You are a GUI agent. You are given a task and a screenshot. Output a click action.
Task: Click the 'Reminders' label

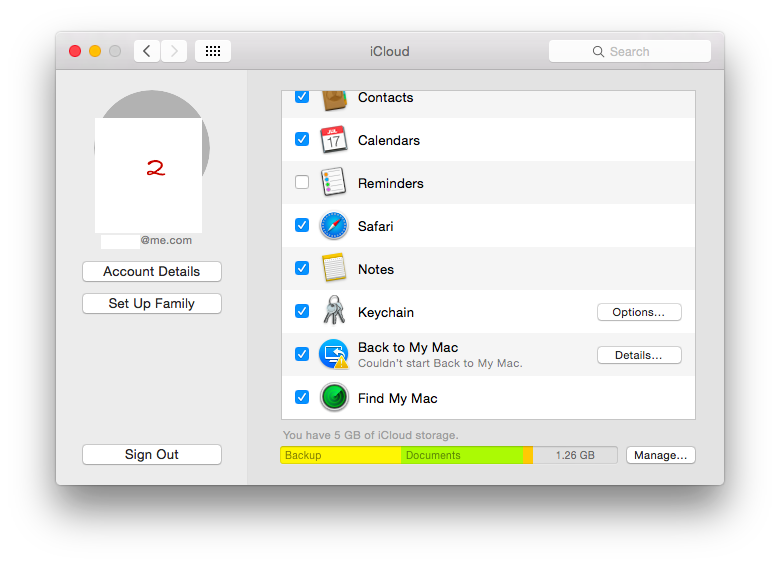[x=391, y=183]
